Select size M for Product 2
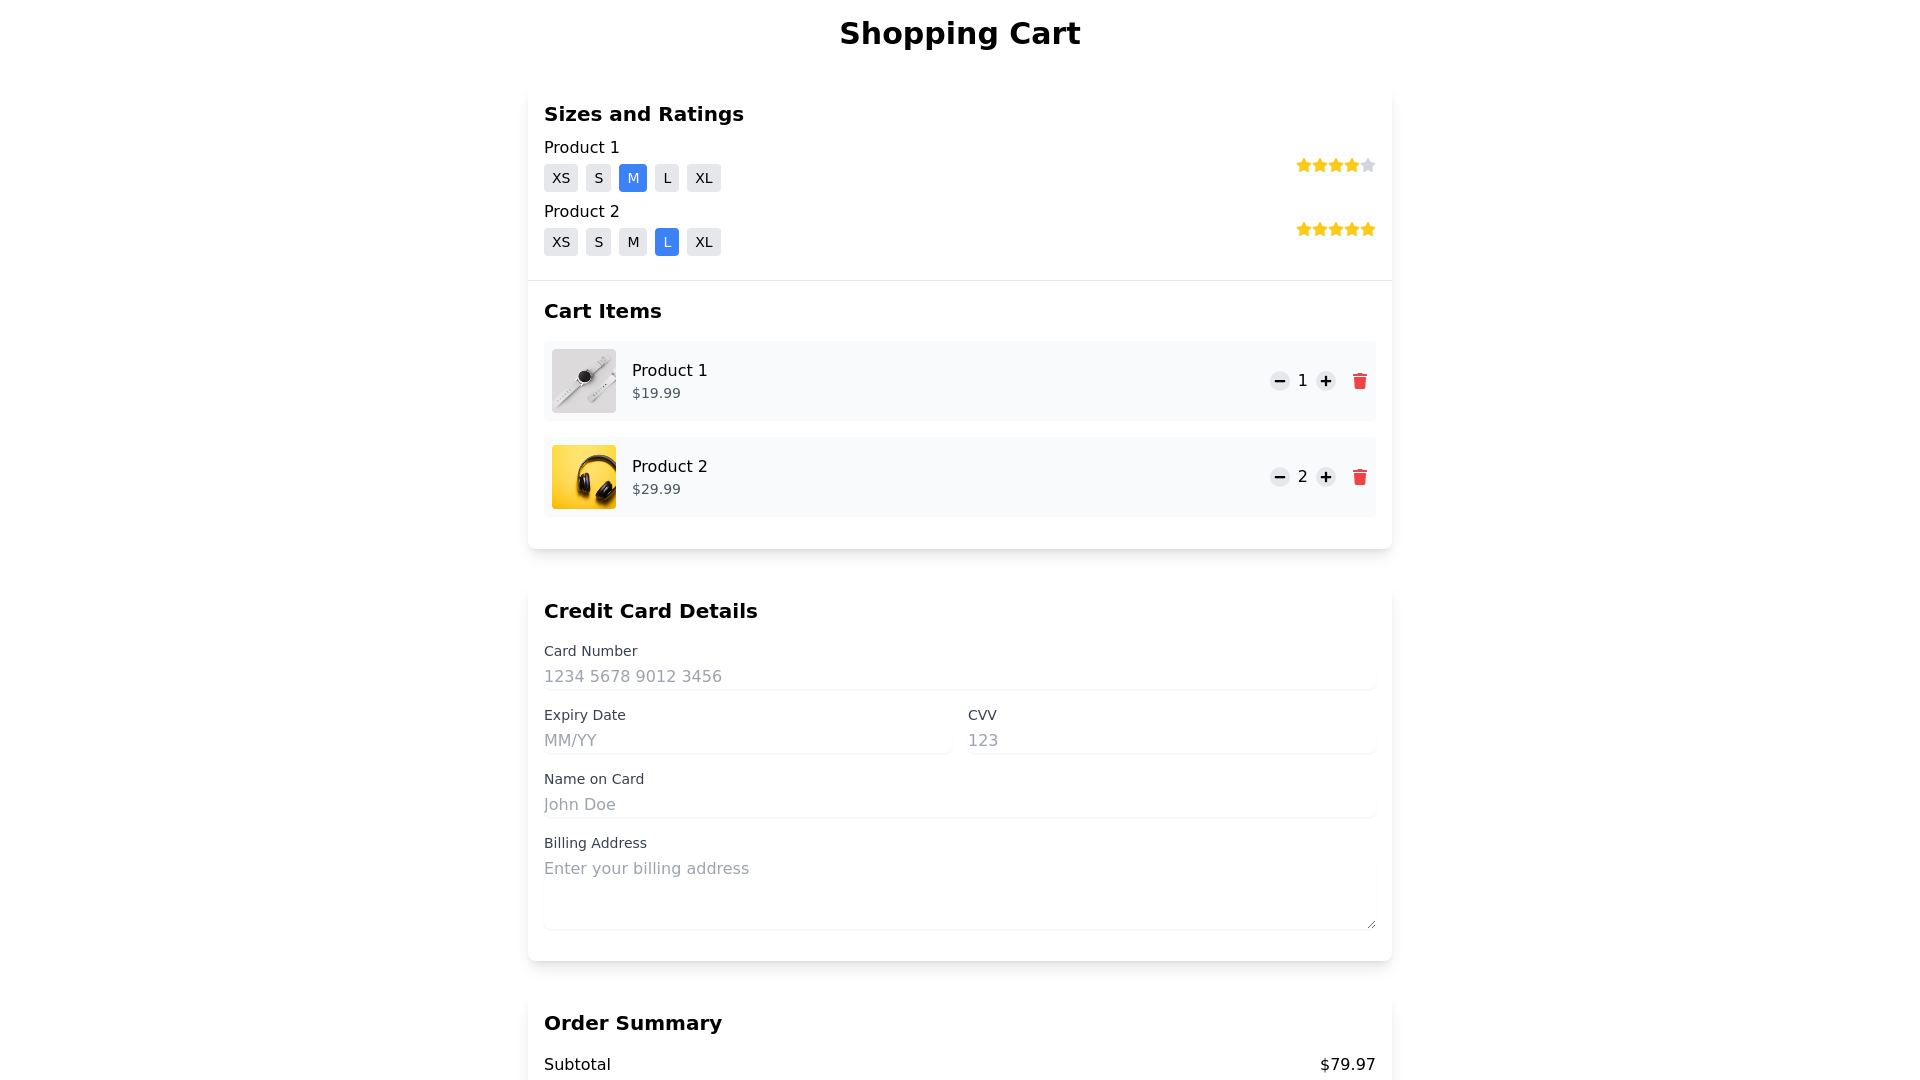 [633, 242]
